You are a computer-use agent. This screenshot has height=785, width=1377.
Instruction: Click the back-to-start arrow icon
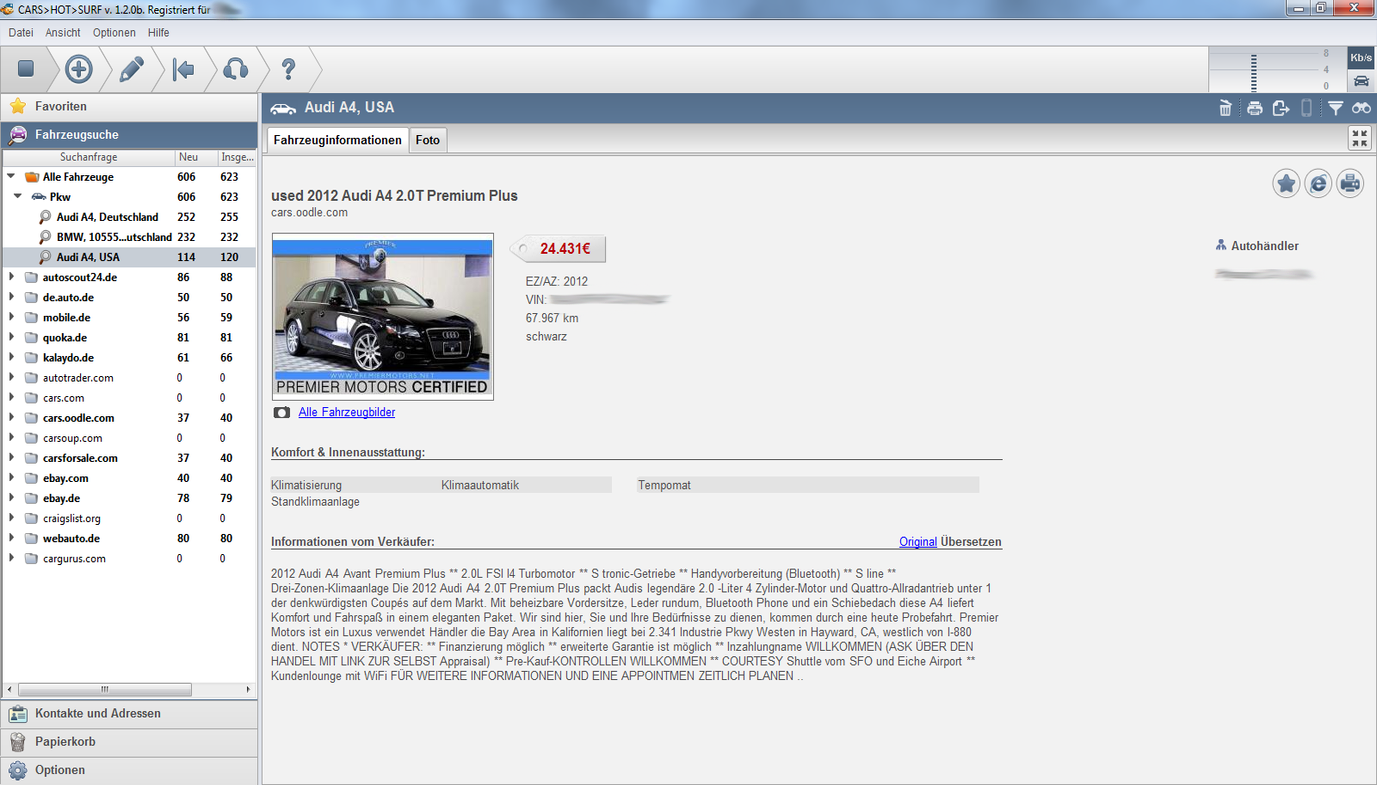tap(183, 69)
